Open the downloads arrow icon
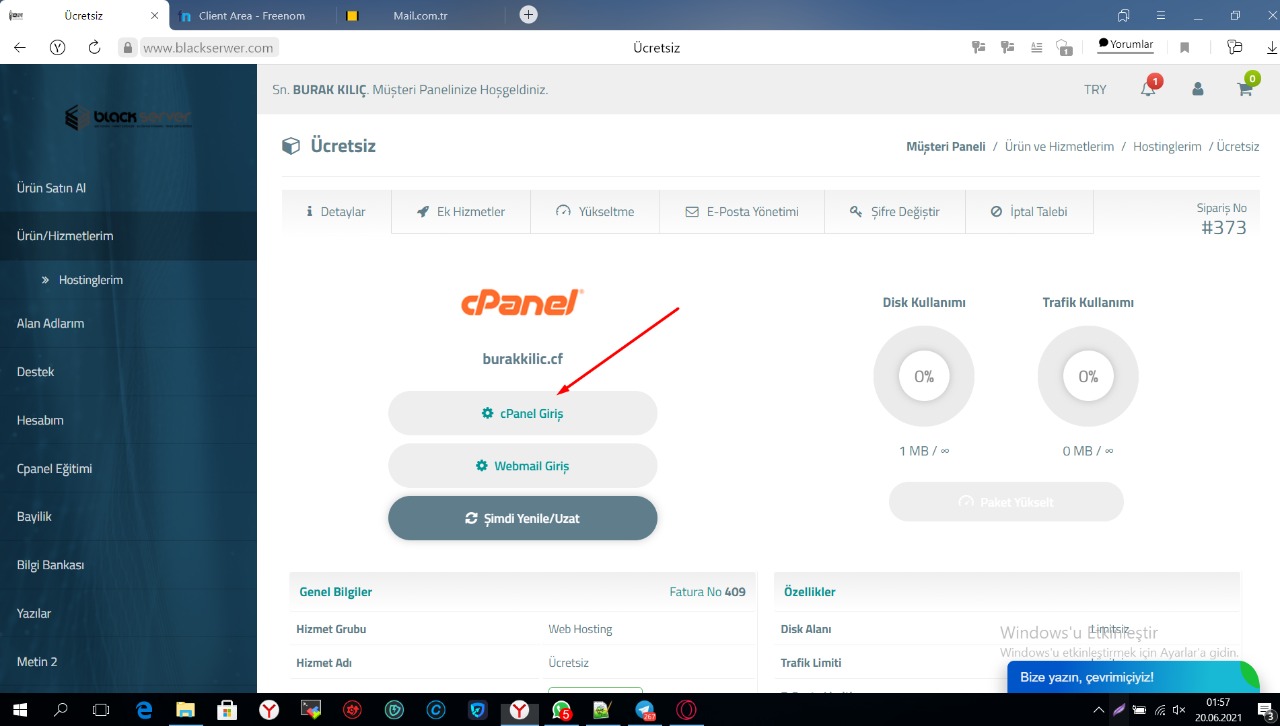 [1272, 47]
